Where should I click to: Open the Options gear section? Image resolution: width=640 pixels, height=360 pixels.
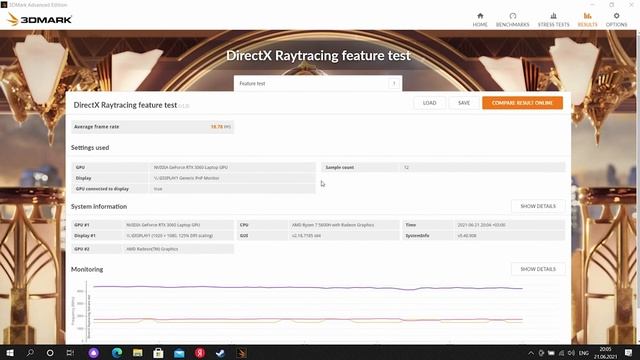[616, 20]
